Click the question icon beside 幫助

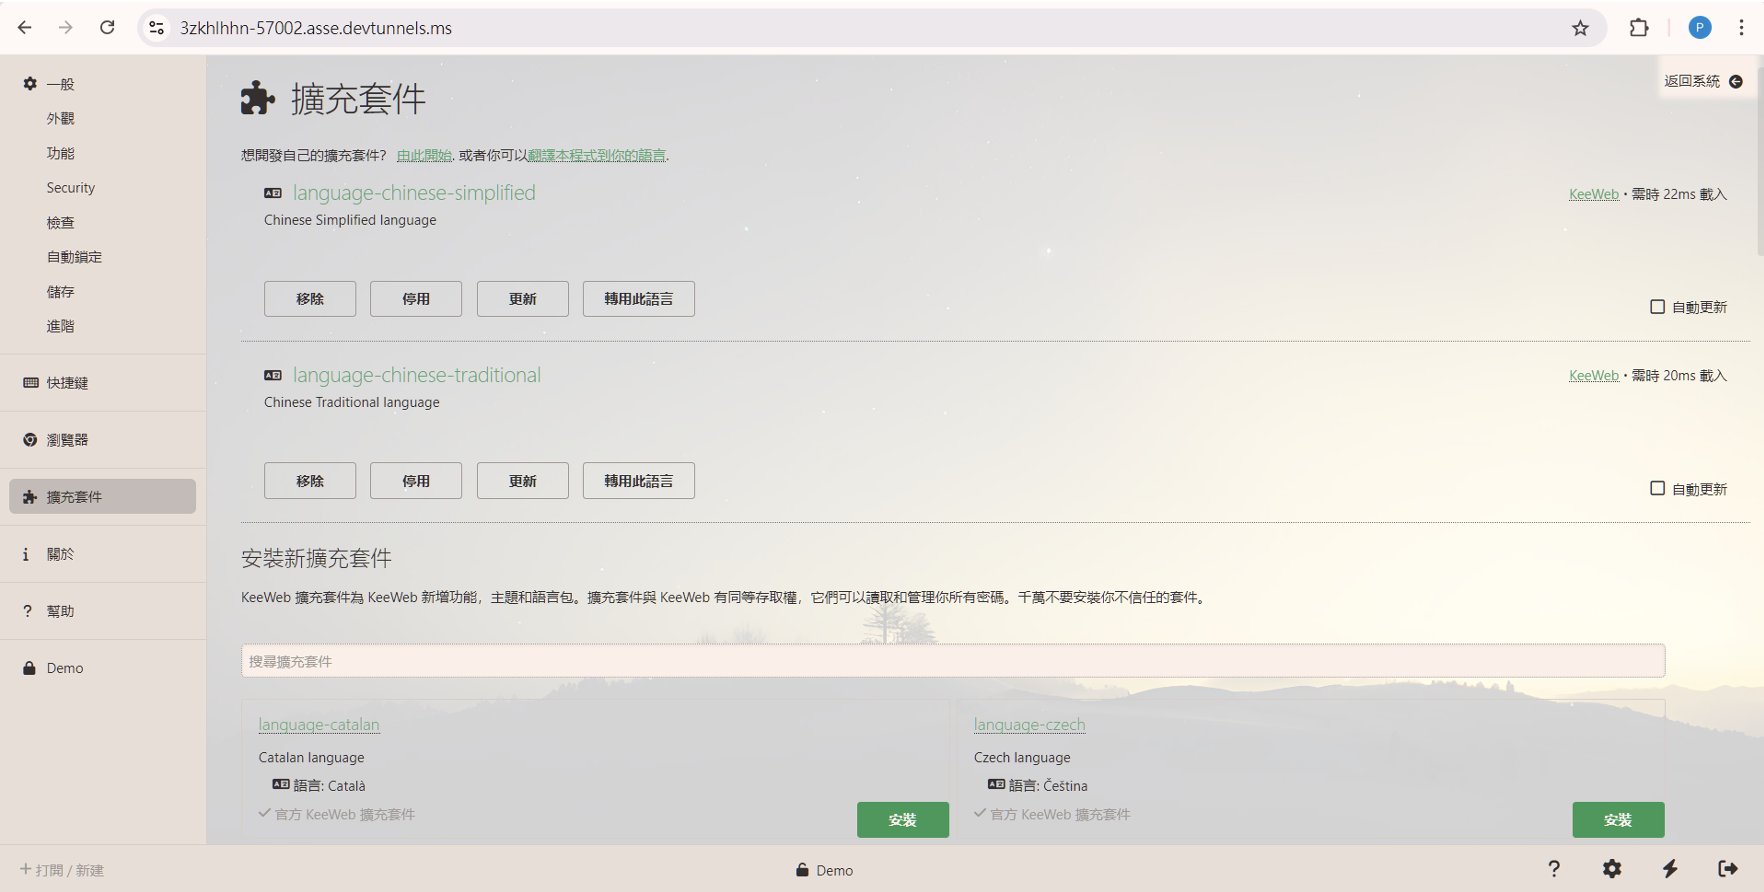[27, 611]
